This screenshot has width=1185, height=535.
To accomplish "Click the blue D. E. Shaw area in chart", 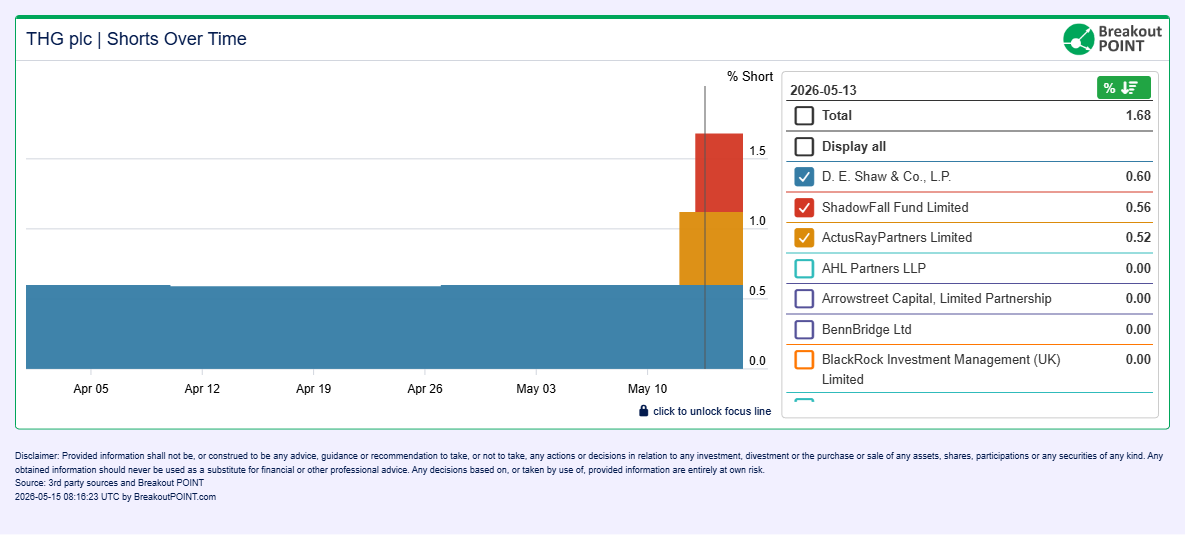I will click(384, 327).
